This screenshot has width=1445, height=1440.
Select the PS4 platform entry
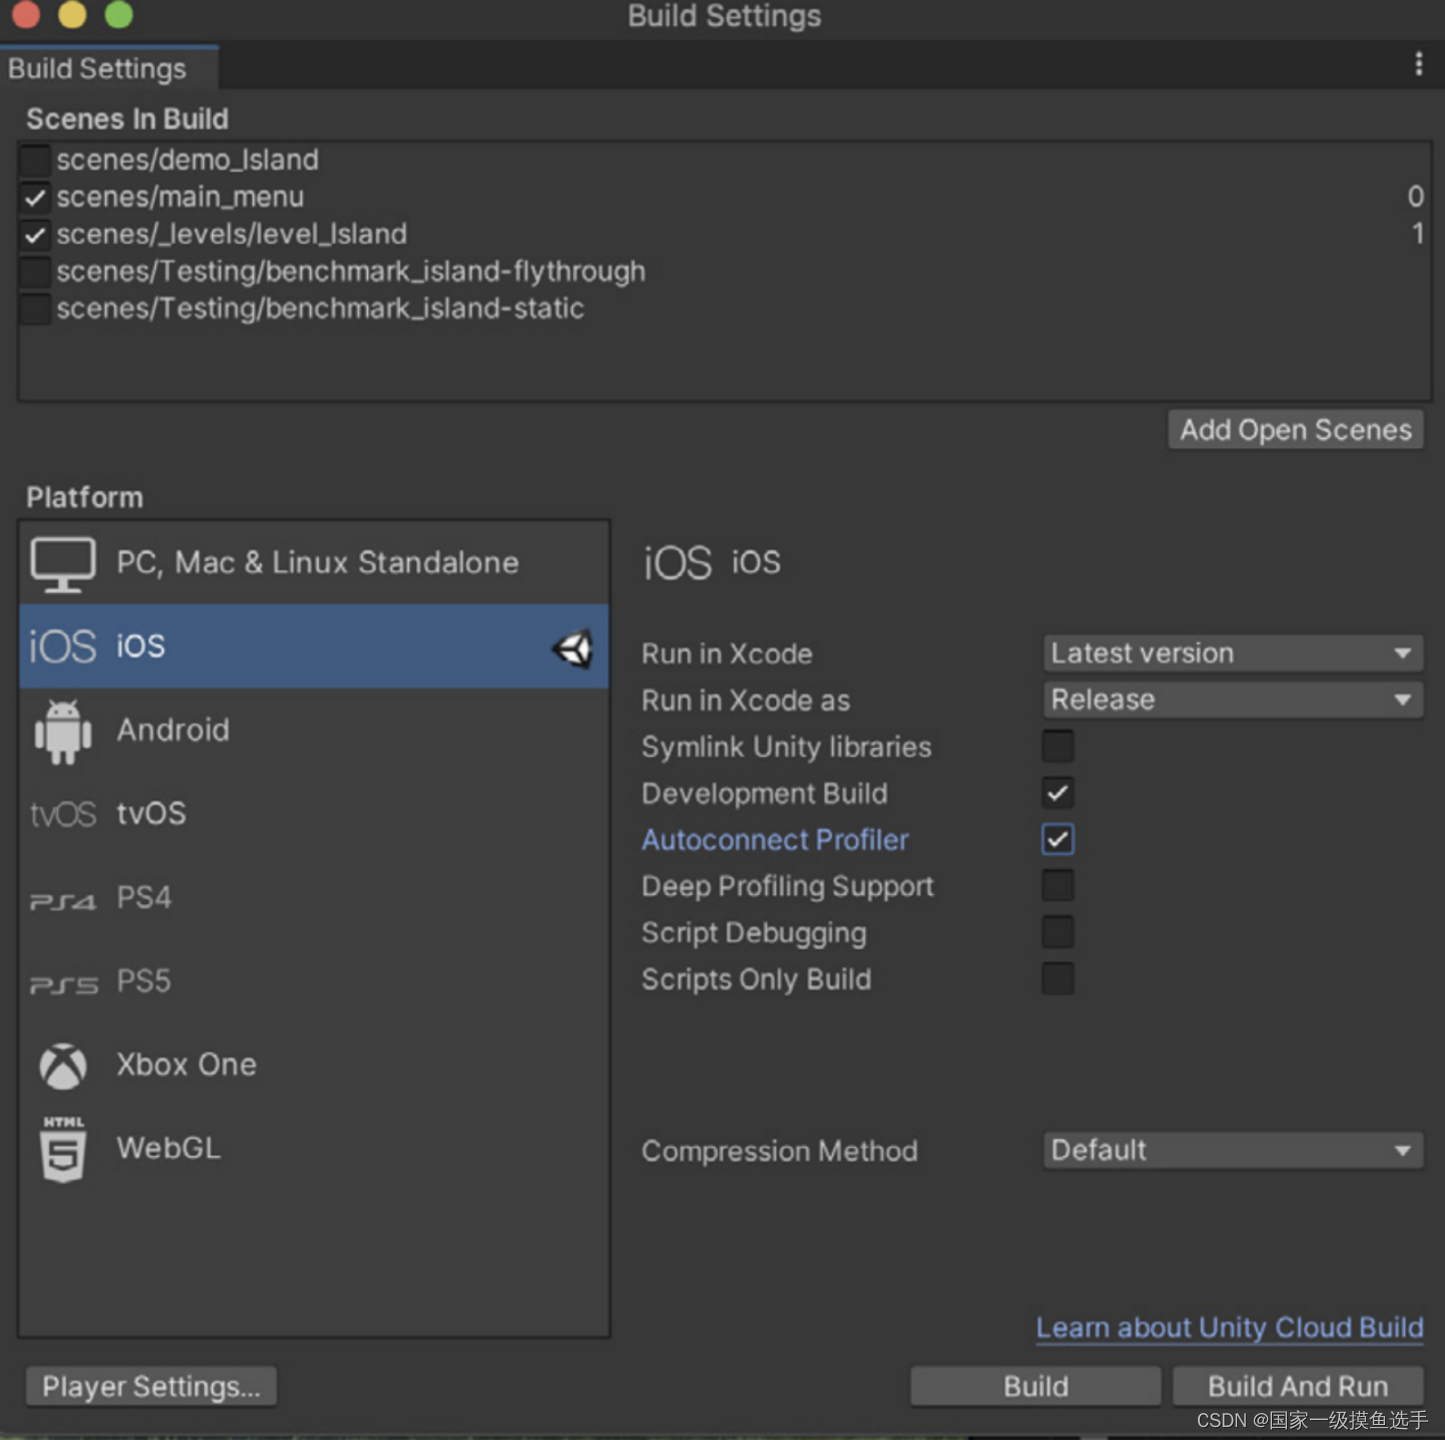click(x=314, y=898)
